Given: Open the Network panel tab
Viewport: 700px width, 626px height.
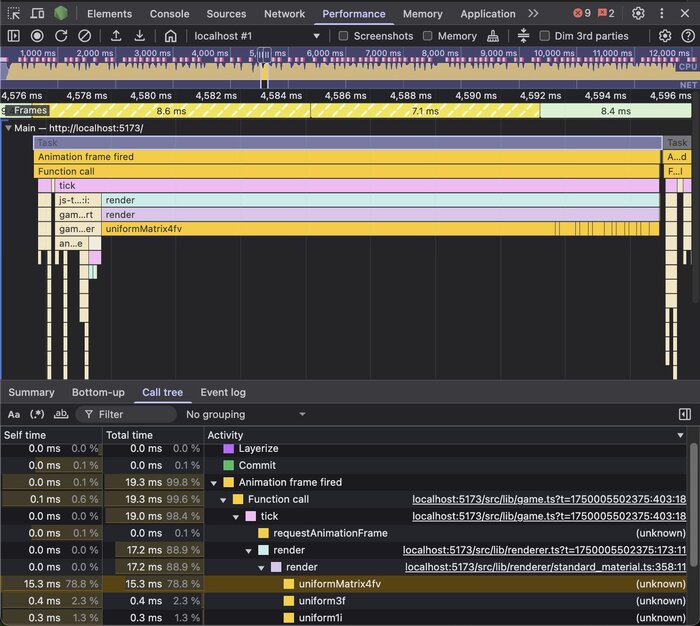Looking at the screenshot, I should click(x=284, y=14).
